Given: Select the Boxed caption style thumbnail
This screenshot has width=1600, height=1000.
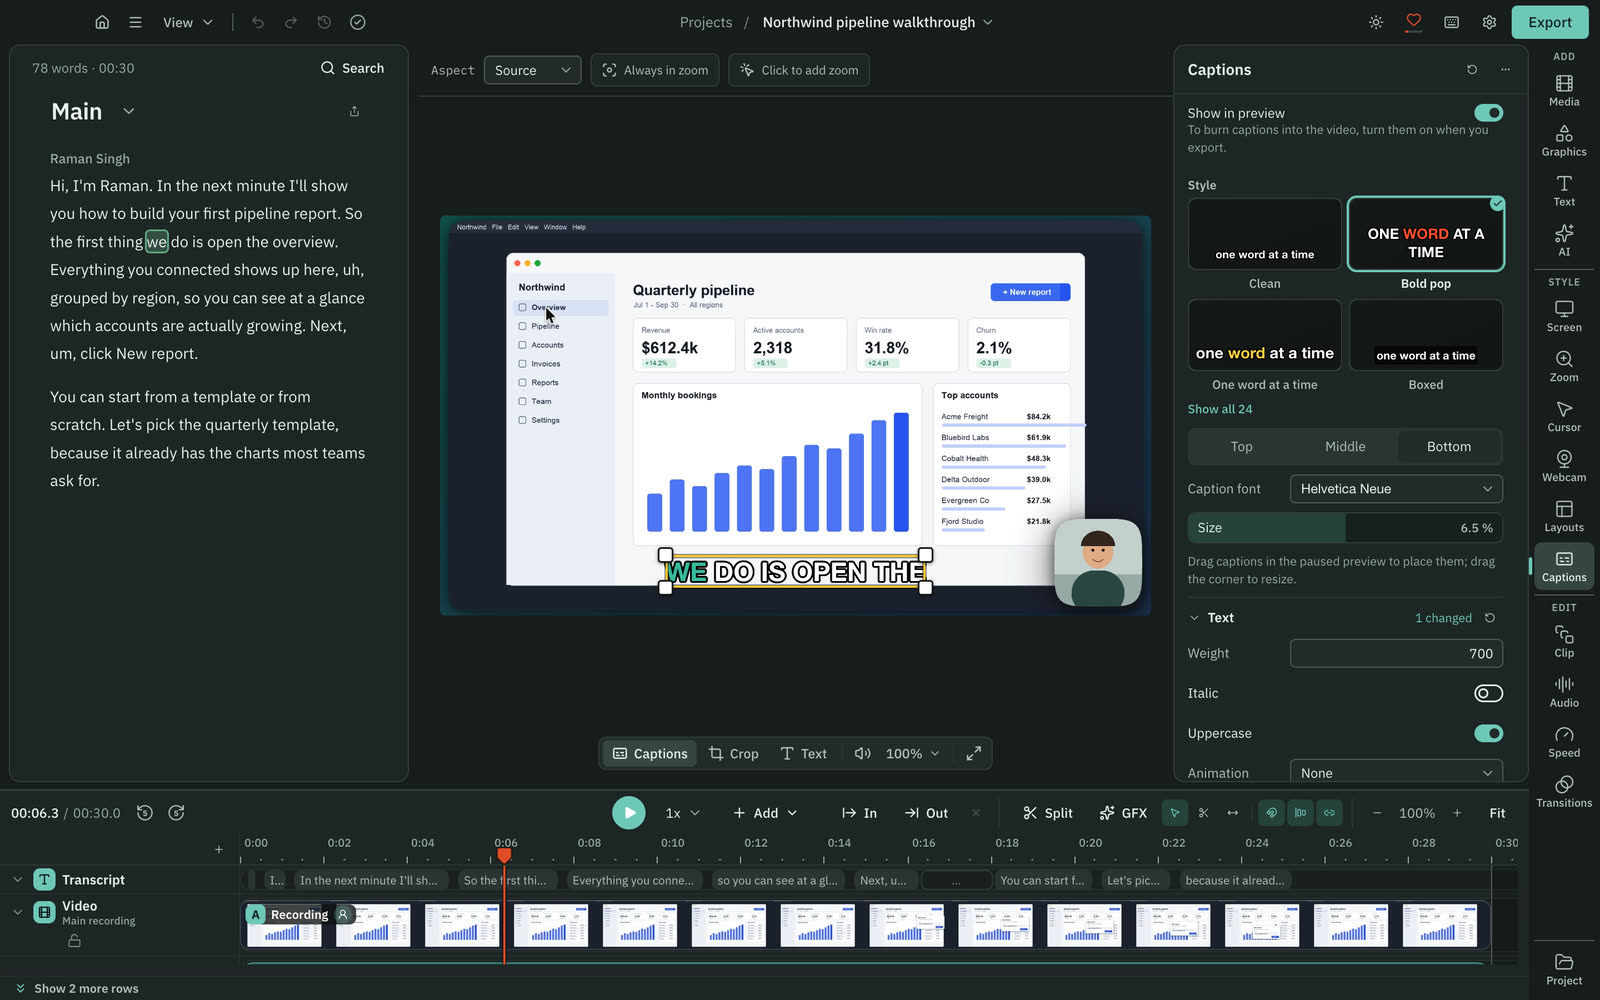Looking at the screenshot, I should click(1425, 335).
